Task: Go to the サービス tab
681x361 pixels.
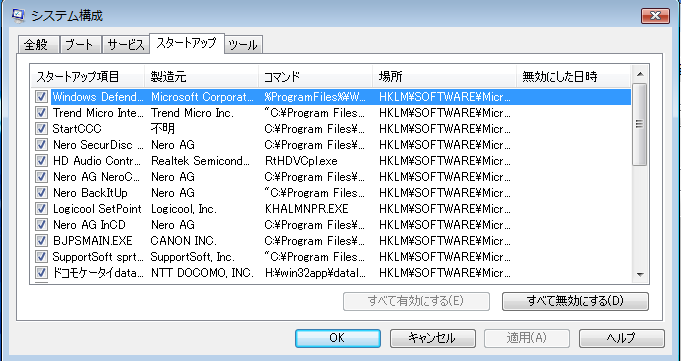Action: pyautogui.click(x=125, y=45)
